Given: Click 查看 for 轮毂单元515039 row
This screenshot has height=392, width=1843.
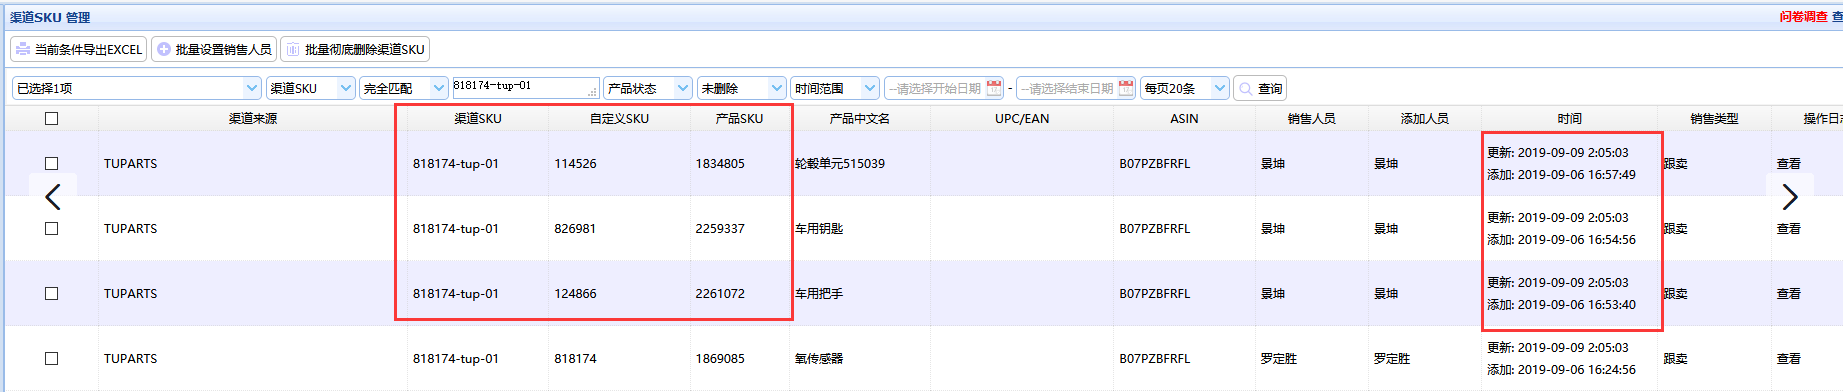Looking at the screenshot, I should pyautogui.click(x=1788, y=163).
